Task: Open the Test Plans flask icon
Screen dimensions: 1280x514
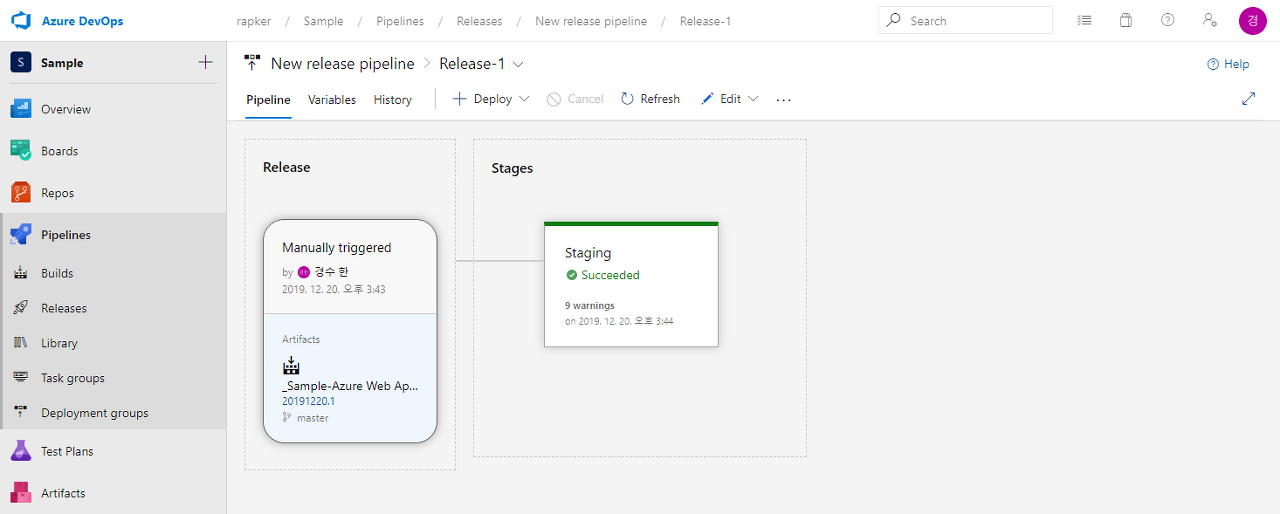Action: point(21,451)
